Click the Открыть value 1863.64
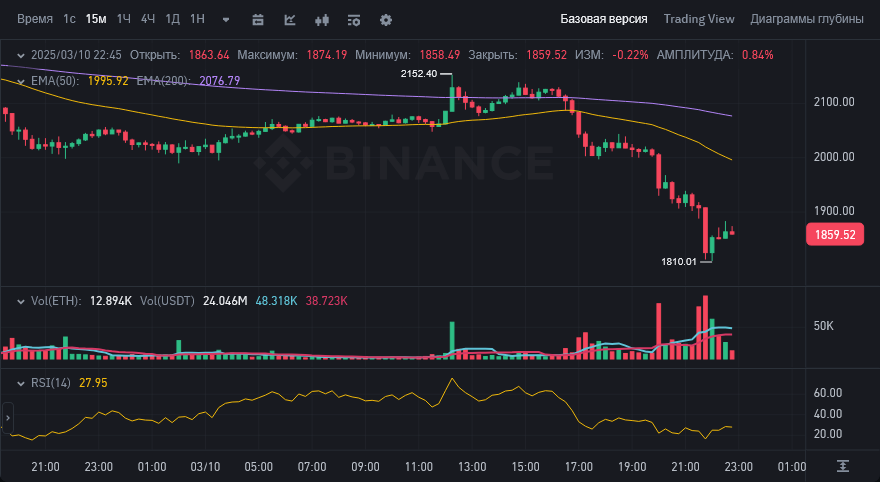 tap(209, 55)
